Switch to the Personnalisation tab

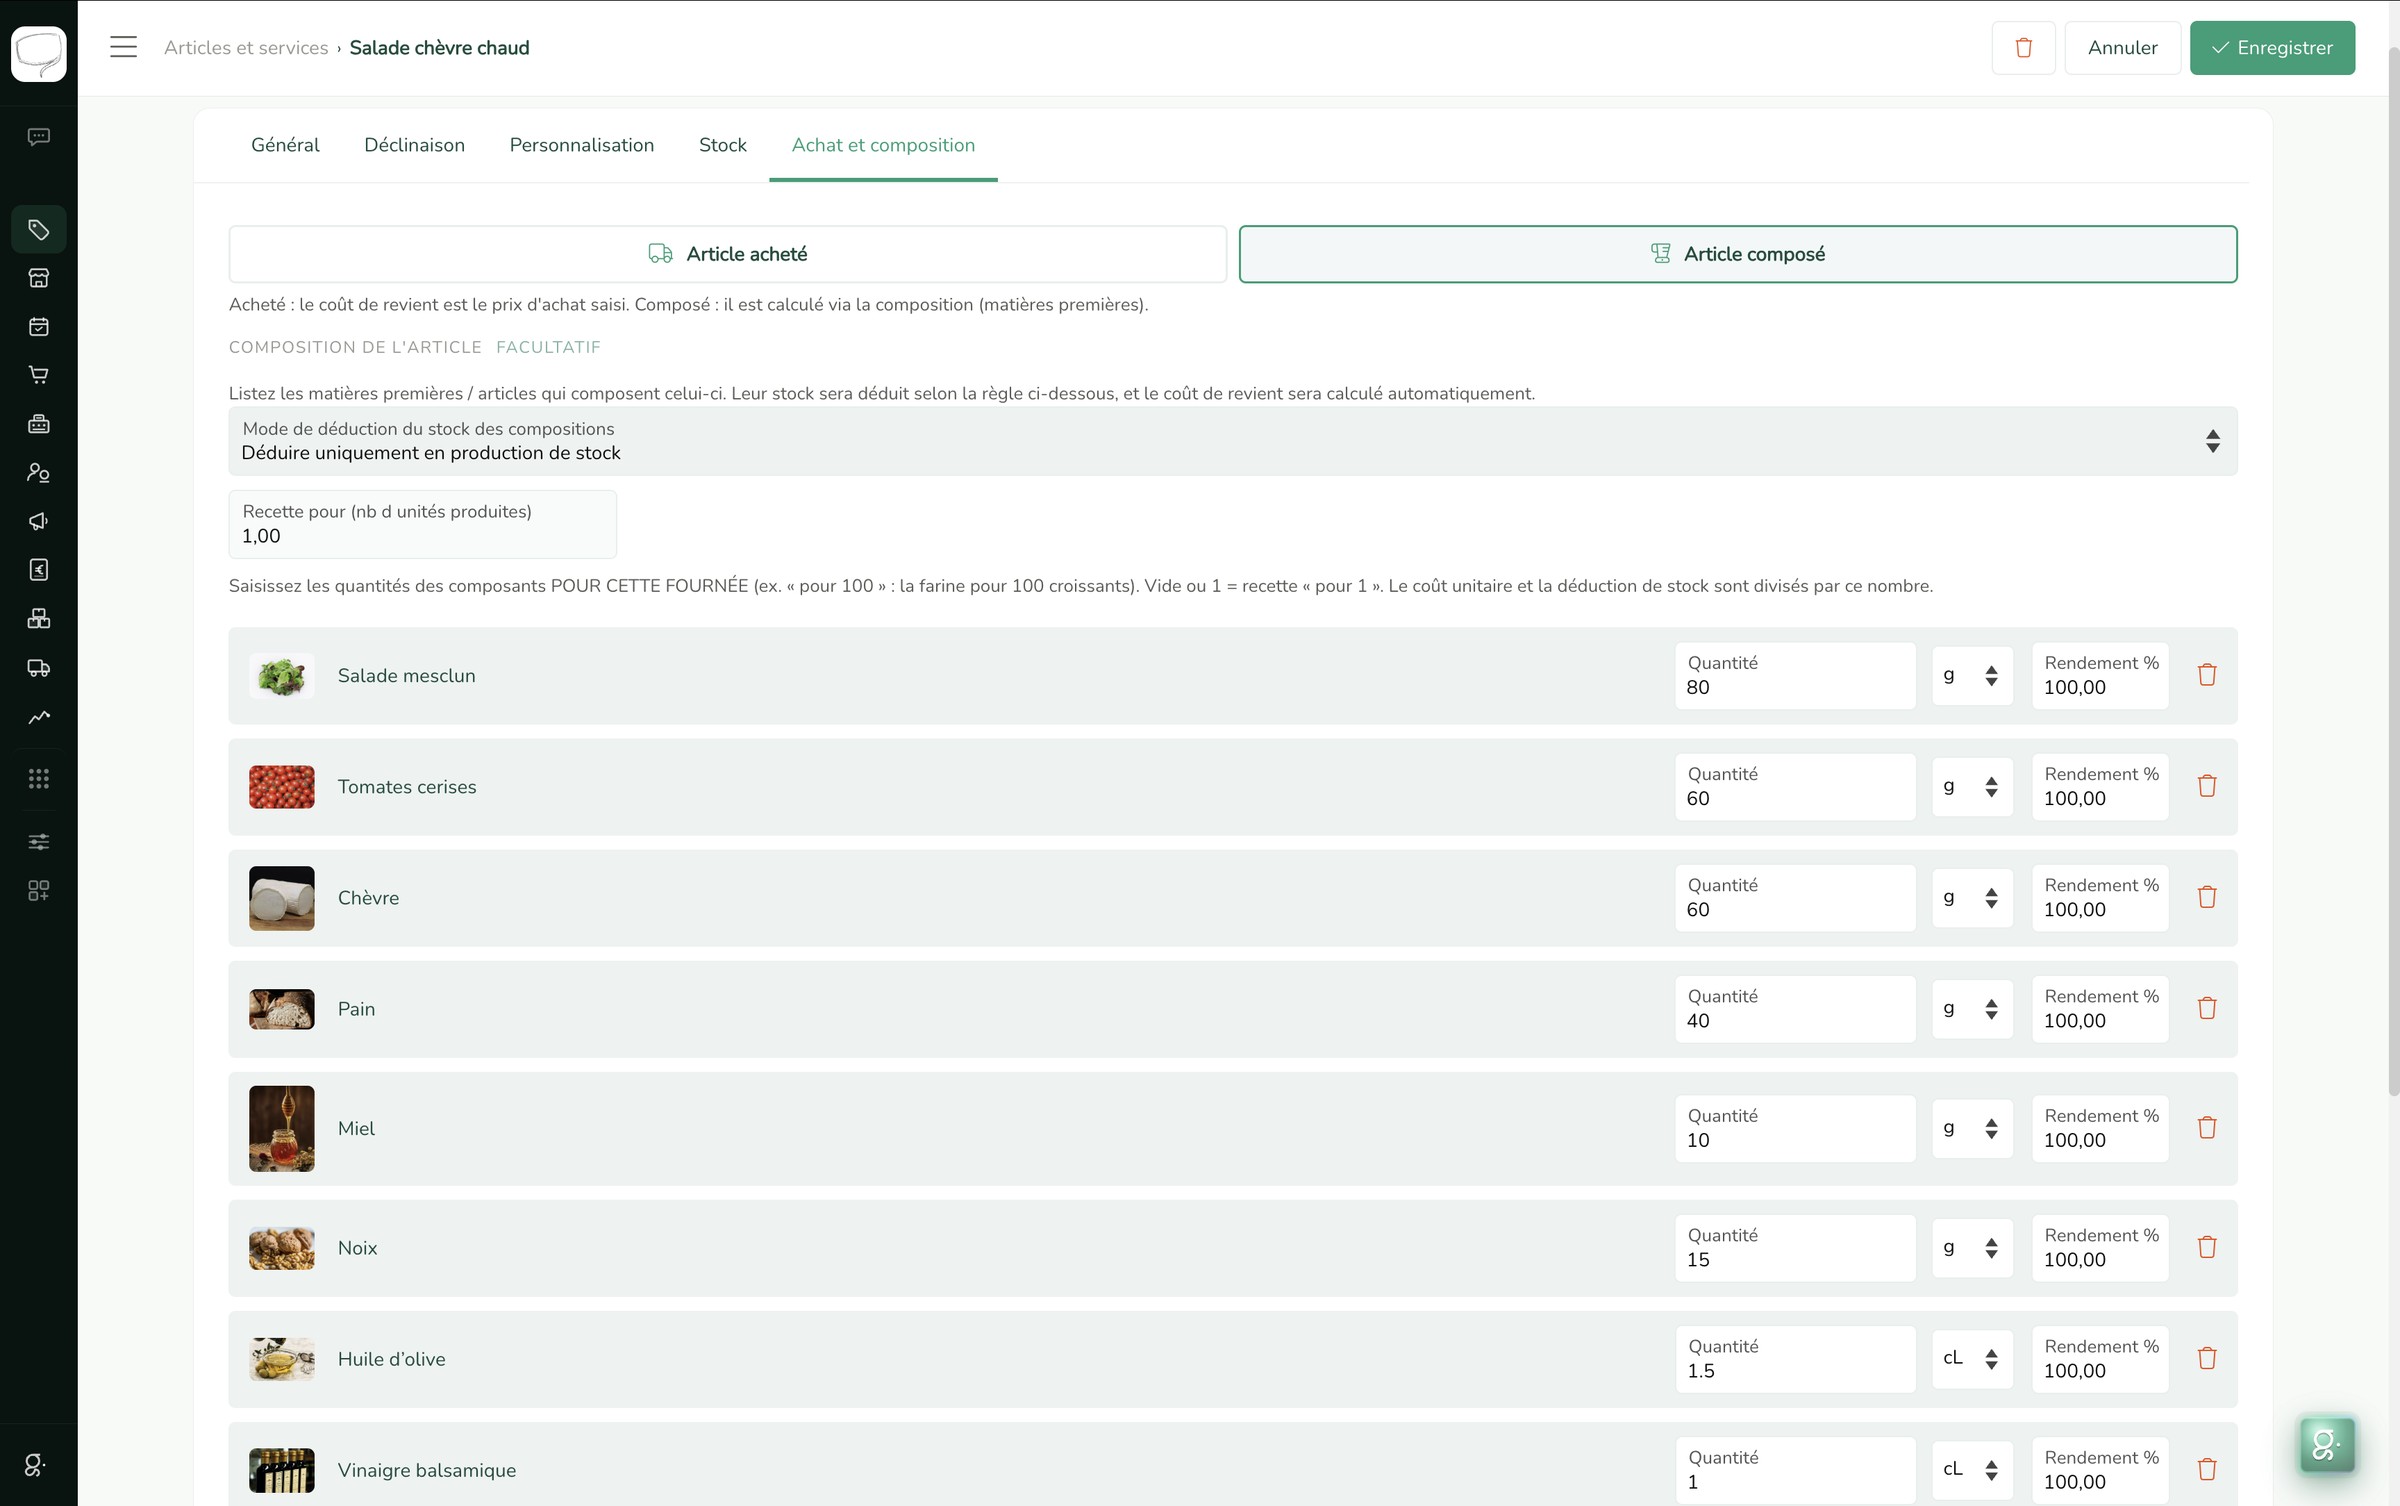pyautogui.click(x=582, y=145)
